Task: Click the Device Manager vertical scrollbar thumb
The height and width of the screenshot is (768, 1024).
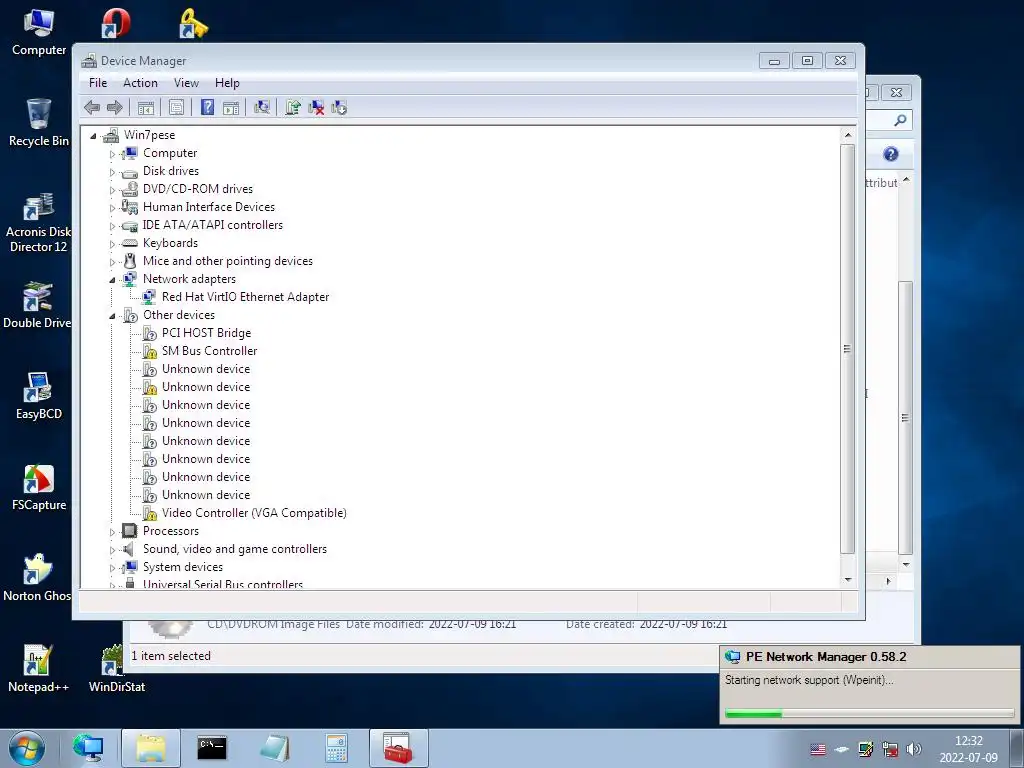Action: point(848,349)
